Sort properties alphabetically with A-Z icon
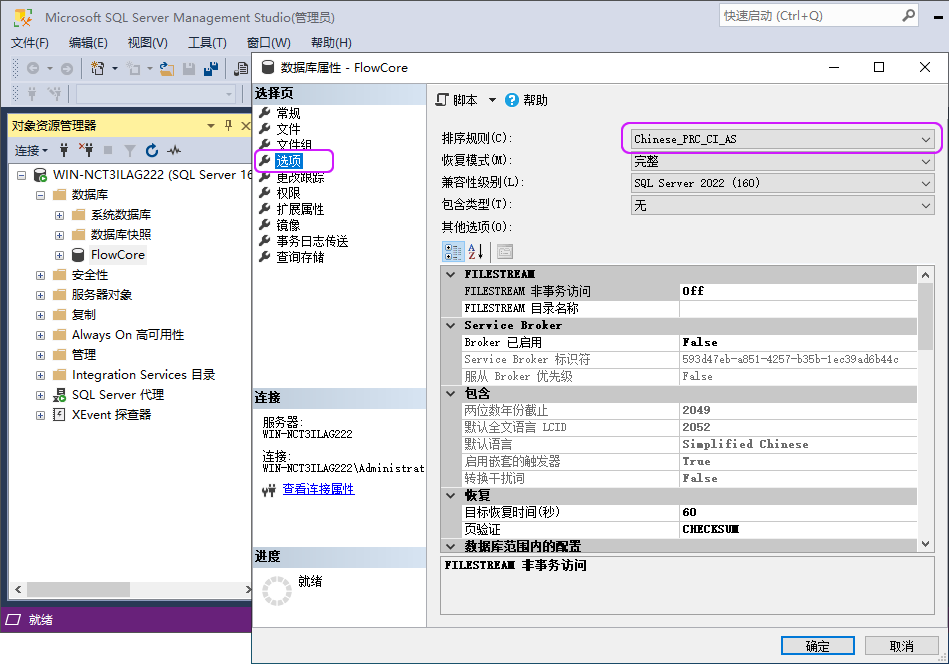The width and height of the screenshot is (949, 664). coord(476,251)
